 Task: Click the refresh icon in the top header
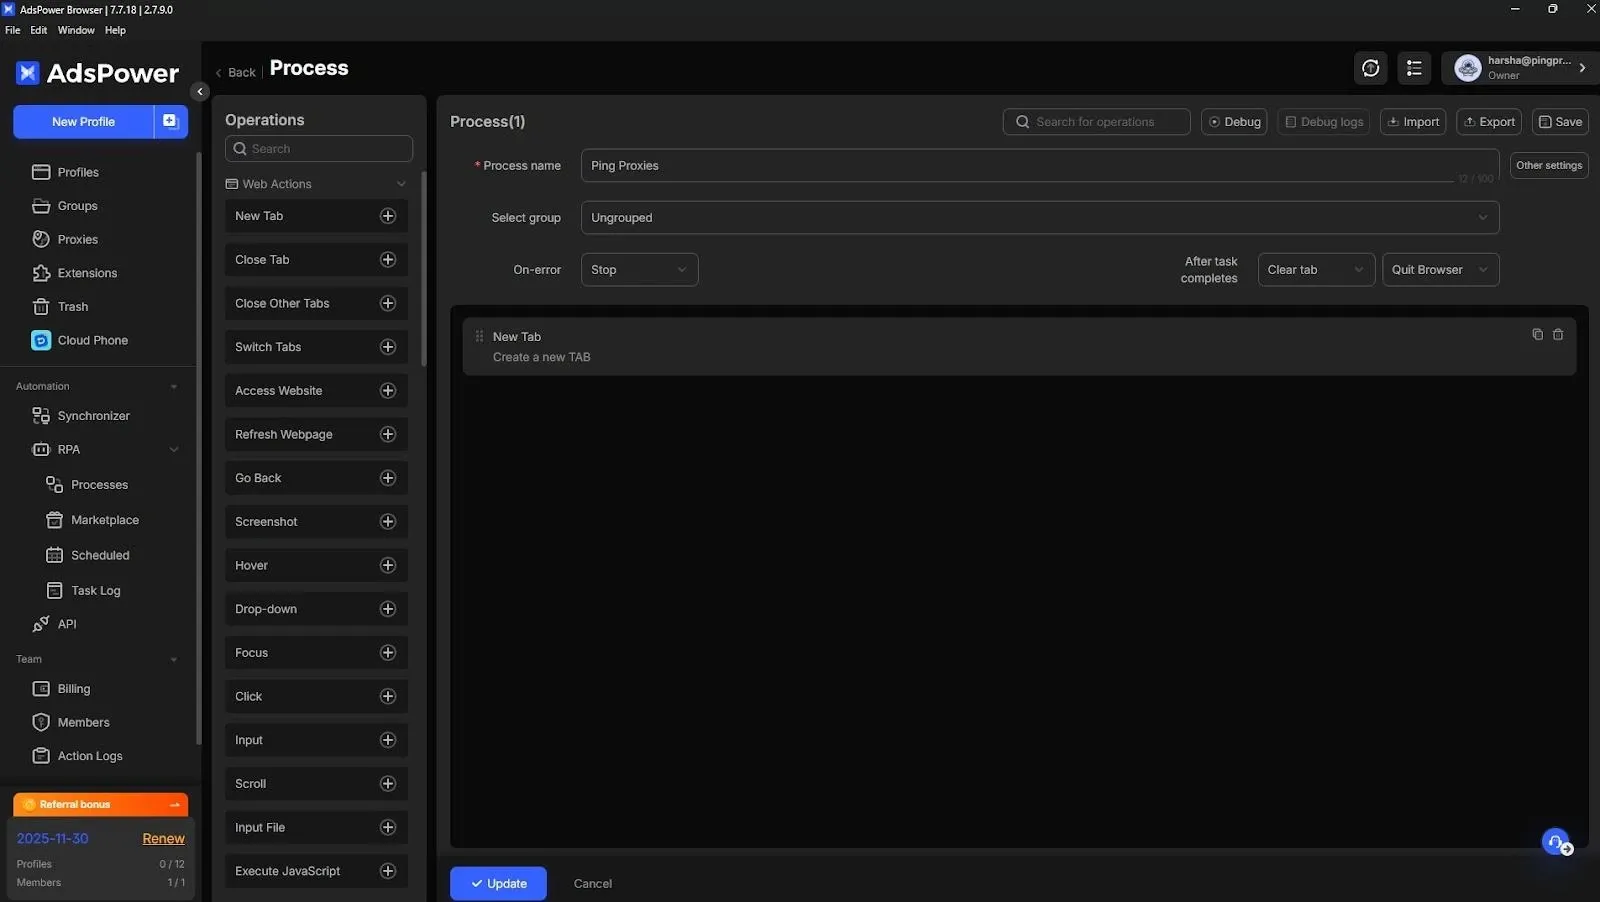coord(1370,68)
